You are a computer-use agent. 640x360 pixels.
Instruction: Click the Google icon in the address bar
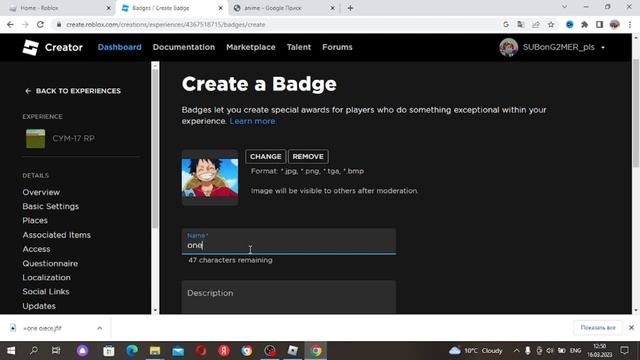point(506,24)
